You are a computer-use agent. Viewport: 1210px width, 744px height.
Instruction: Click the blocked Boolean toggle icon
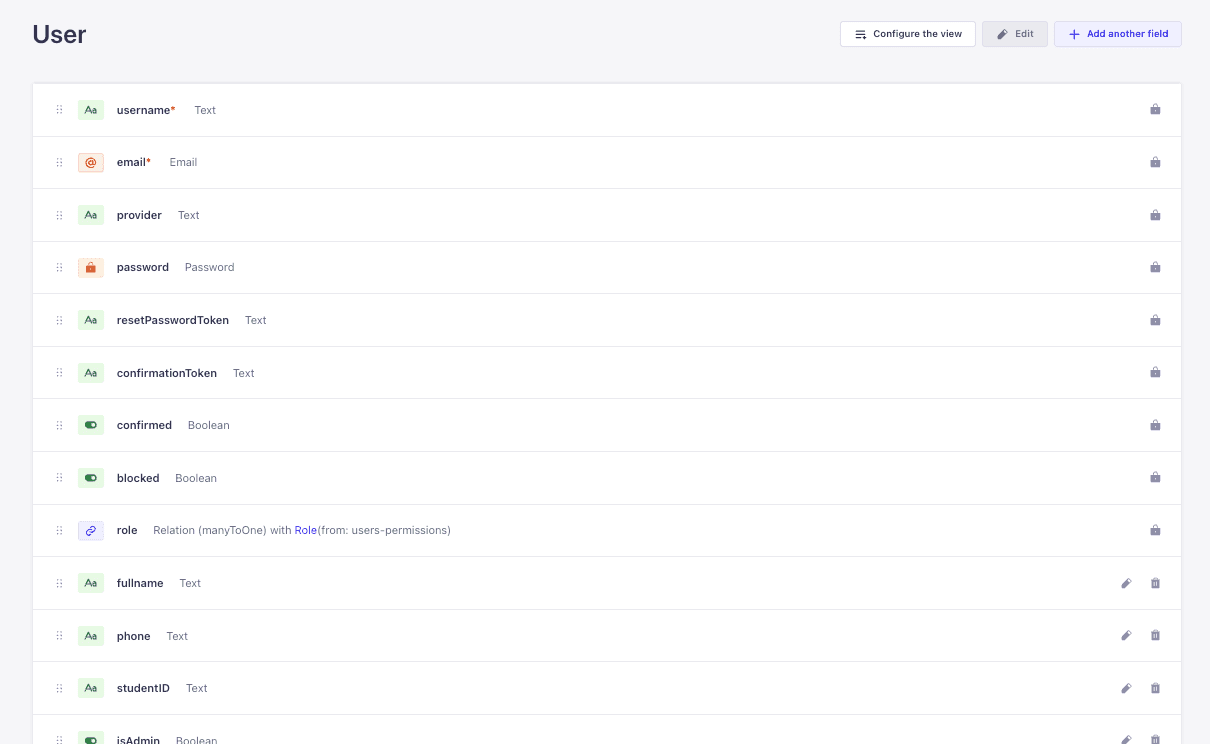91,478
